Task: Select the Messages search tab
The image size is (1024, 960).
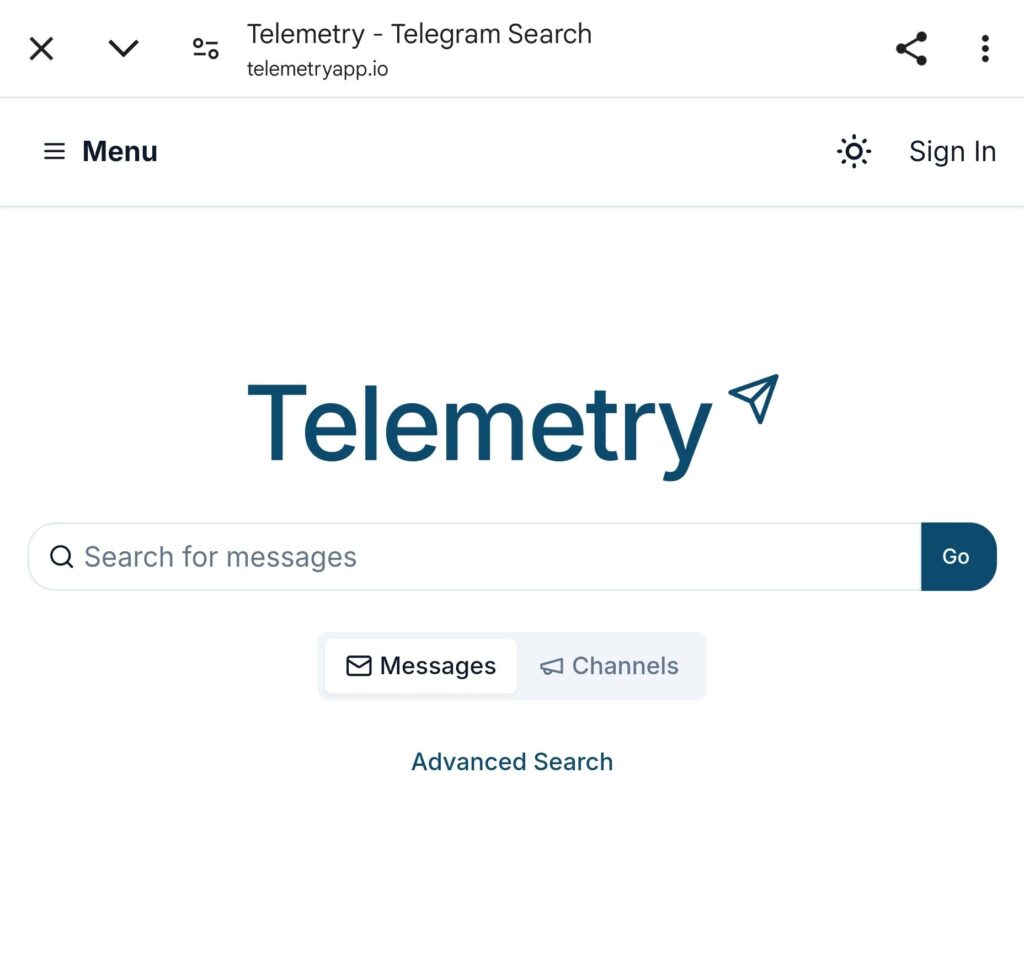Action: pyautogui.click(x=421, y=666)
